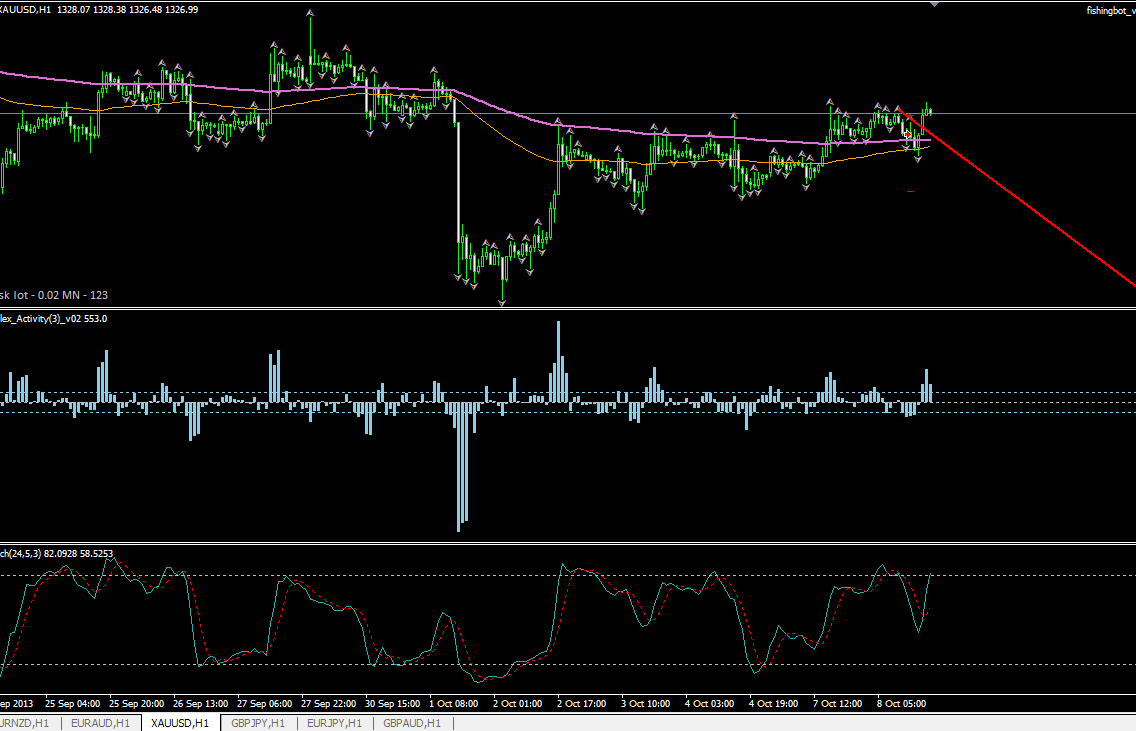This screenshot has width=1136, height=731.
Task: Click the '7 Oct 12:00' time axis label
Action: tap(838, 703)
